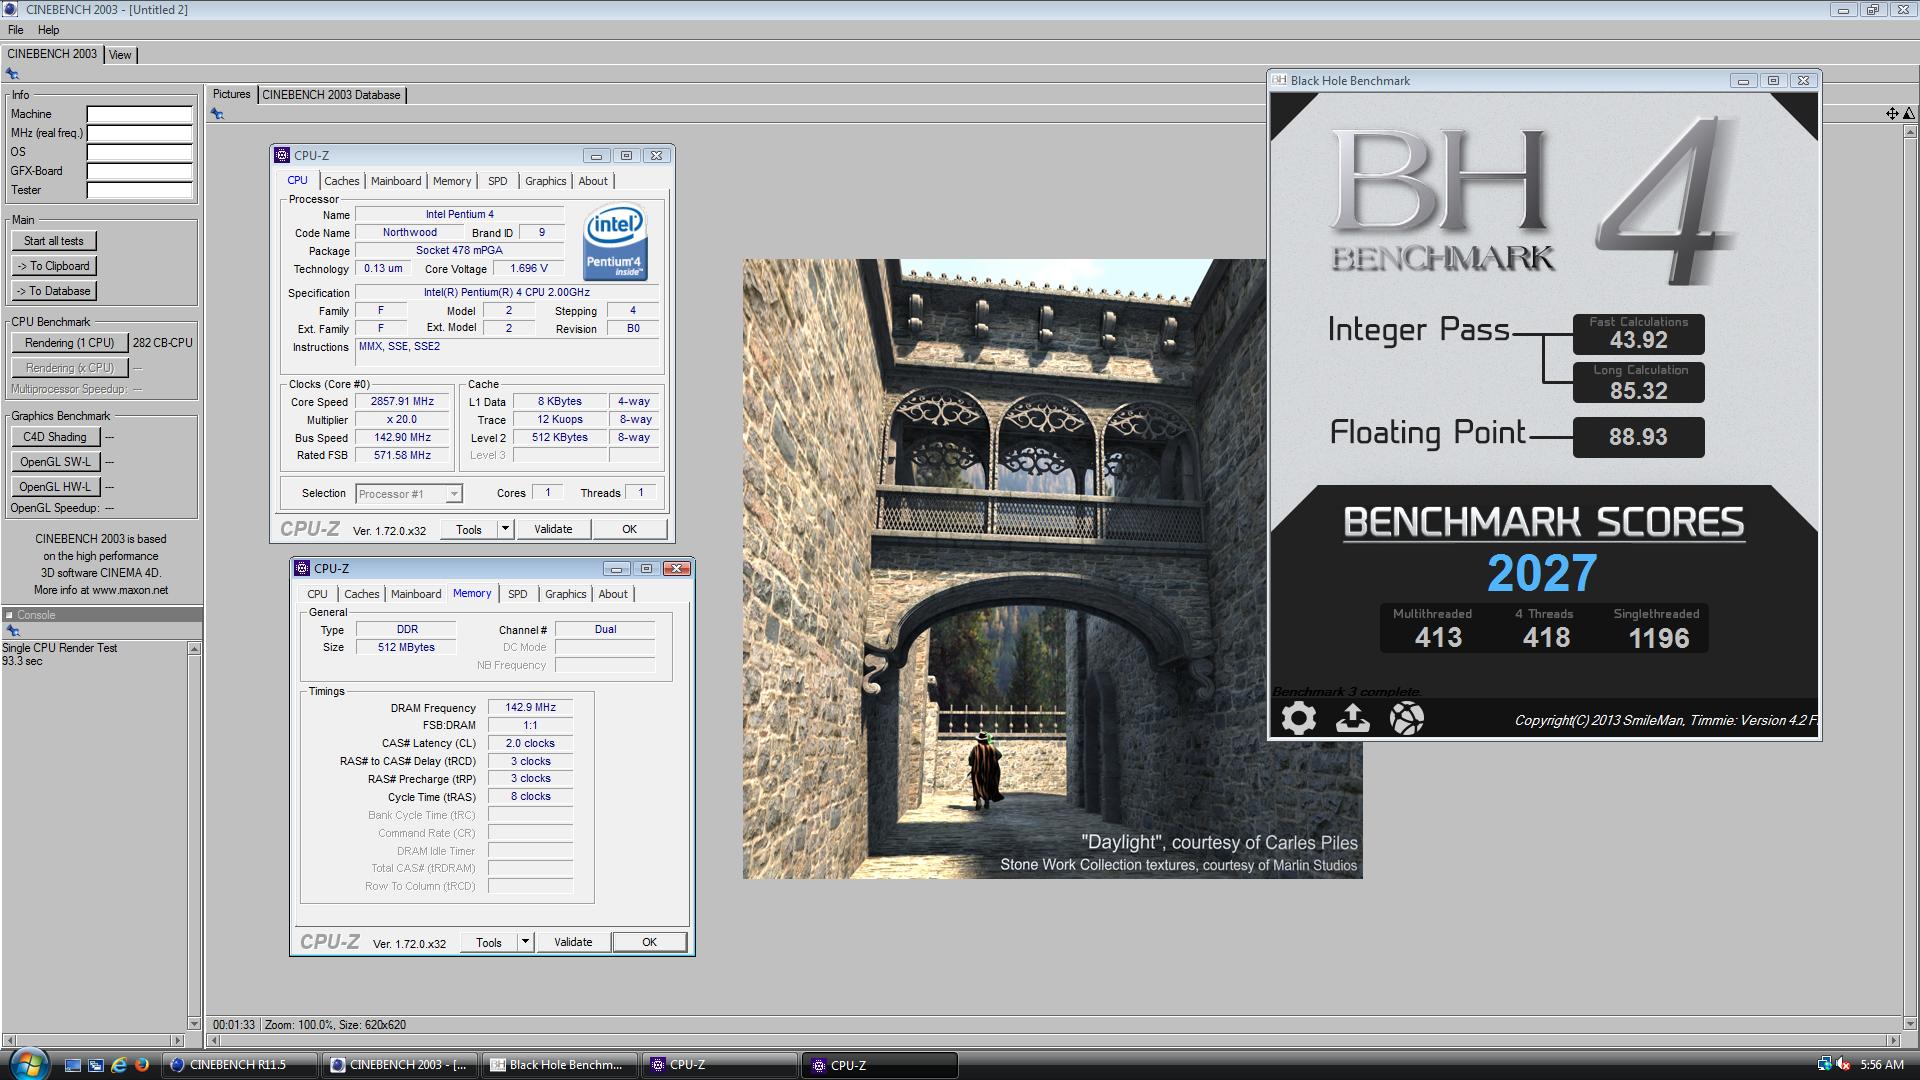Open network status tray icon
This screenshot has width=1920, height=1080.
[1824, 1065]
